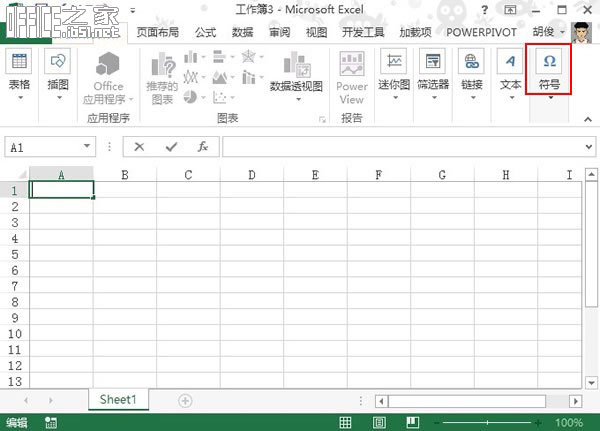Switch to Page Layout view

tap(379, 423)
